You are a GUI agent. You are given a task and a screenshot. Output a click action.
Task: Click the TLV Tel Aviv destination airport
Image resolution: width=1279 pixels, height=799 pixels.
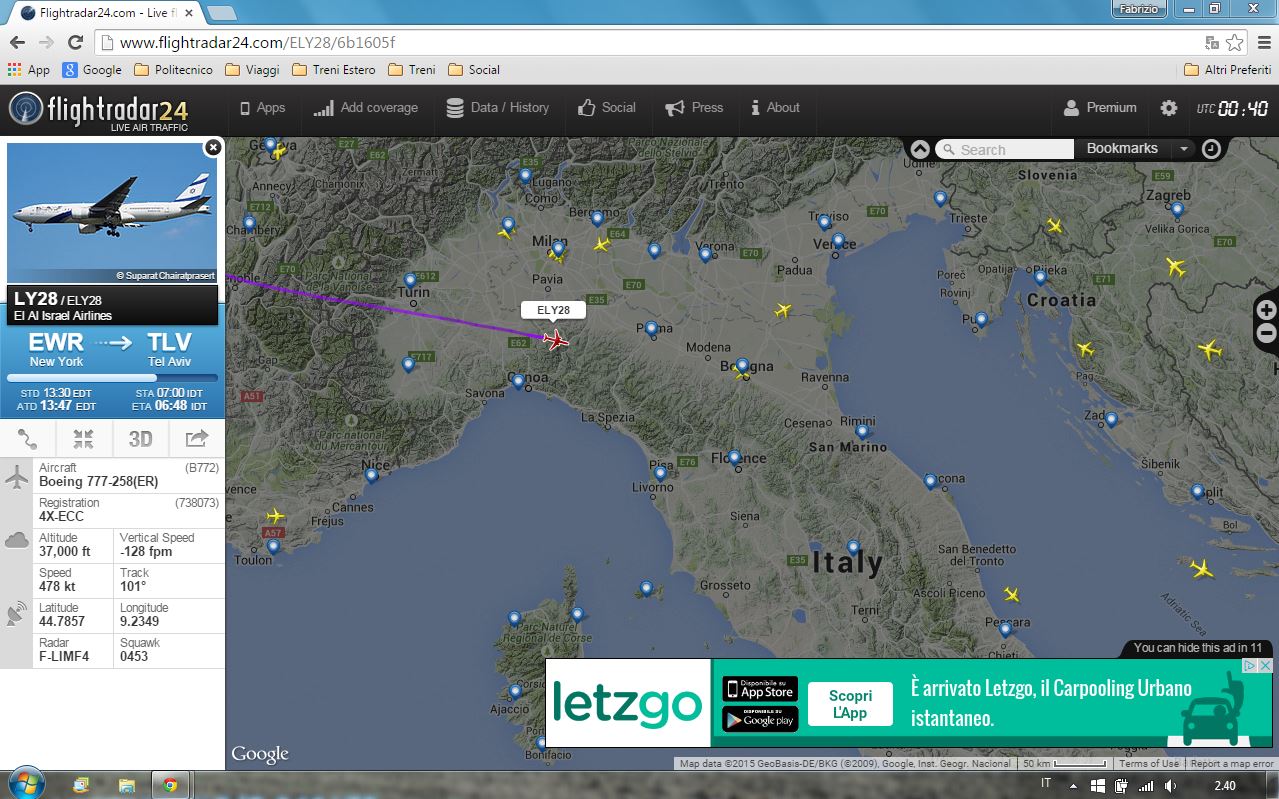point(170,350)
